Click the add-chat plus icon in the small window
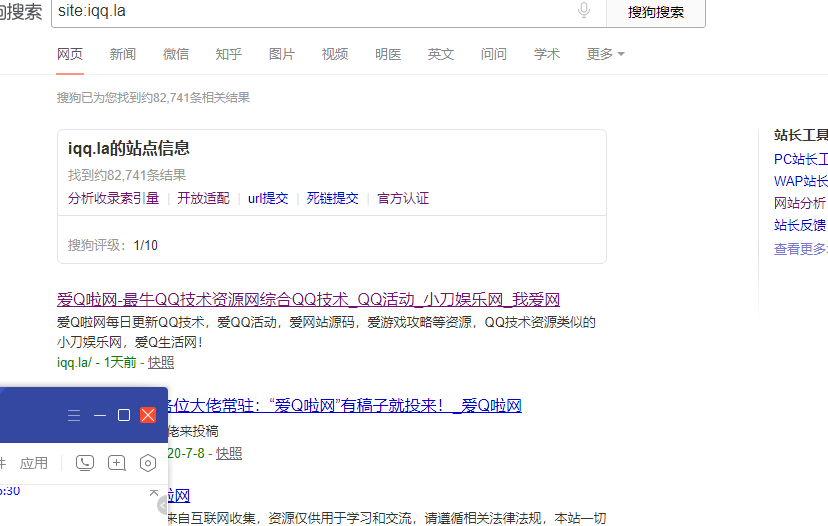The width and height of the screenshot is (828, 526). point(117,463)
